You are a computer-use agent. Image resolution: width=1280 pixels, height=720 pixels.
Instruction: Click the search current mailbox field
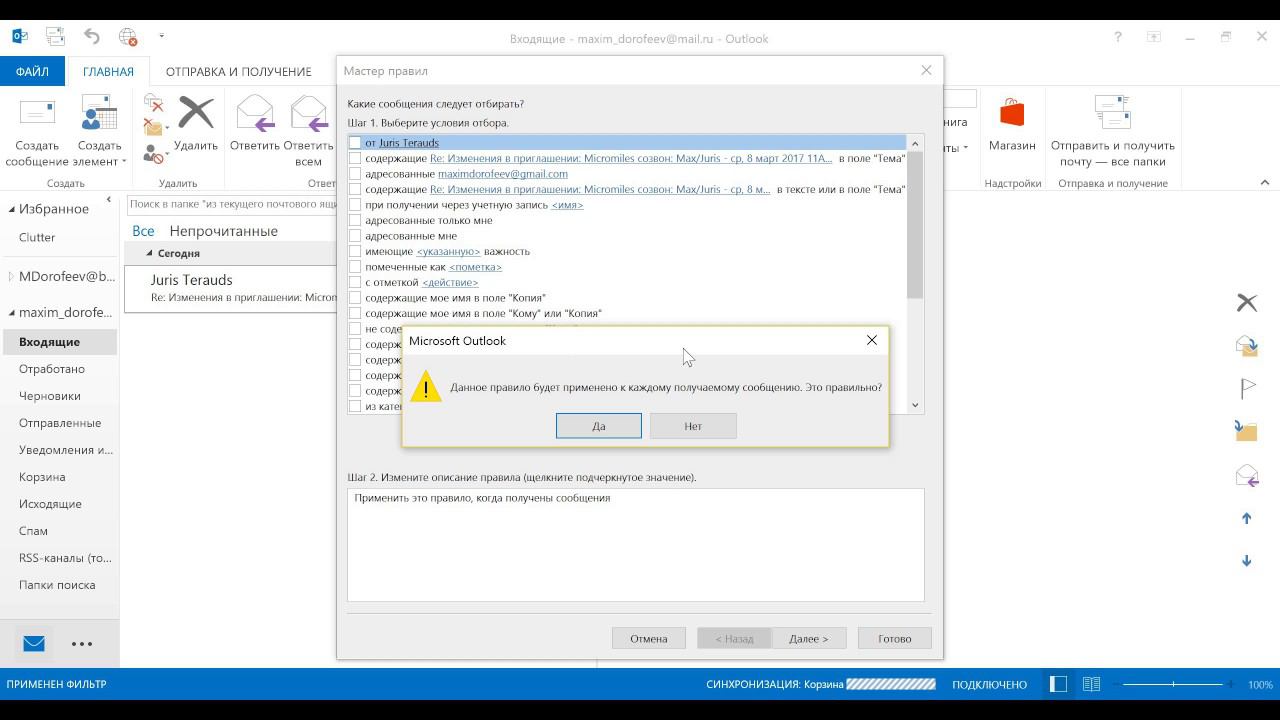[x=232, y=204]
